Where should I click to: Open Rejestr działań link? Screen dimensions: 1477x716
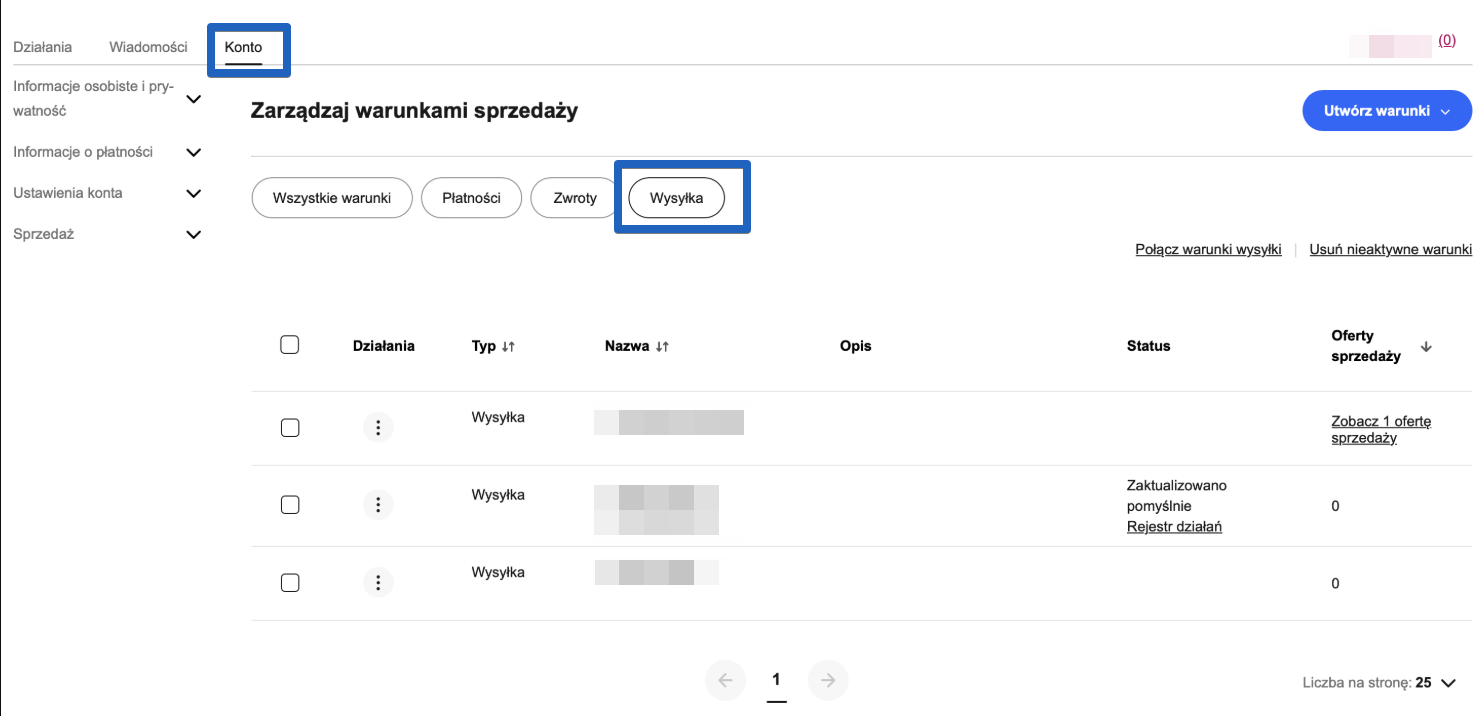coord(1174,527)
